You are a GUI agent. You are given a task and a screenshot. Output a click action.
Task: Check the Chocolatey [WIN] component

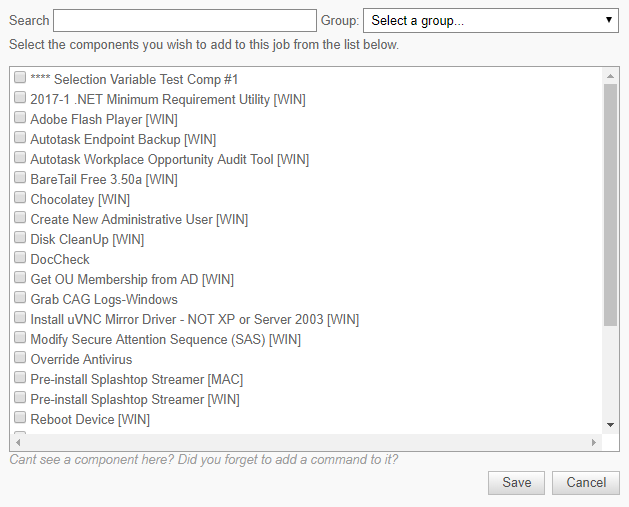click(20, 197)
